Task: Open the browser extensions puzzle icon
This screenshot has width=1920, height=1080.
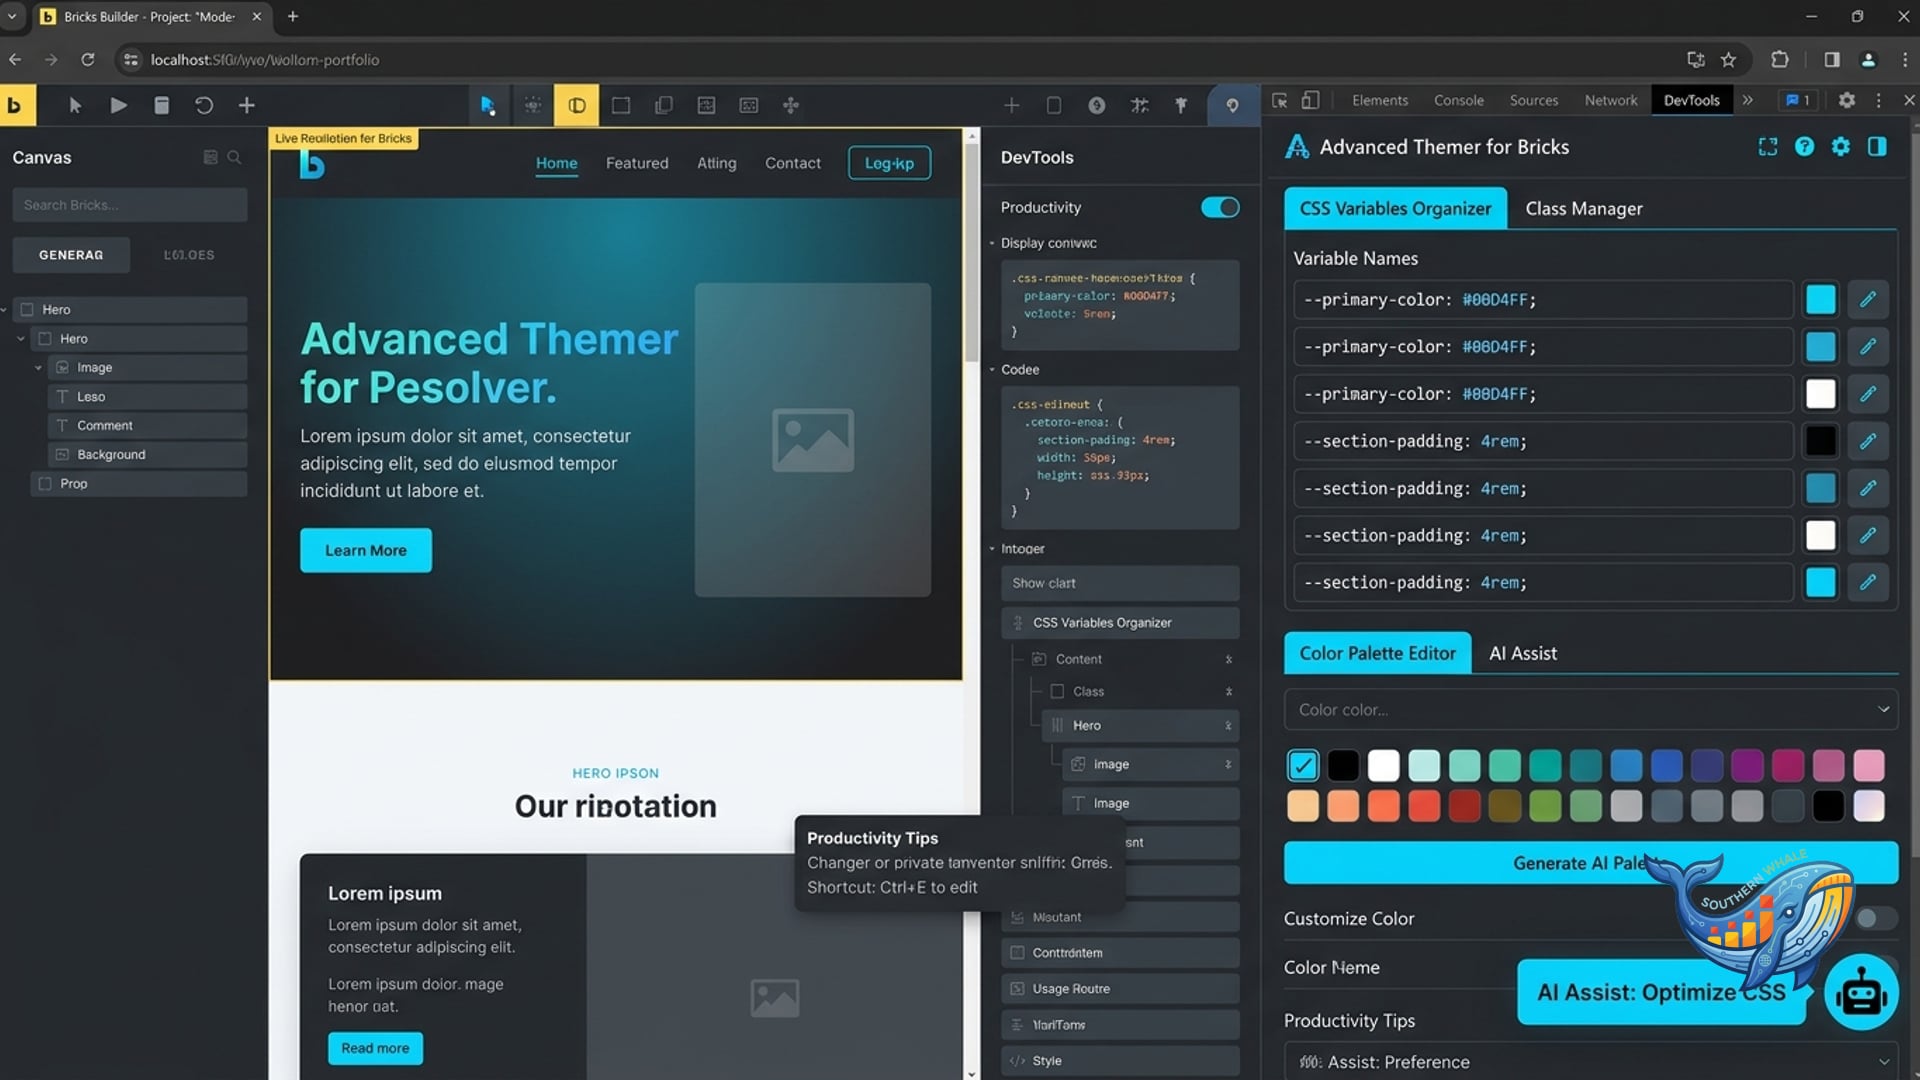Action: [1780, 59]
